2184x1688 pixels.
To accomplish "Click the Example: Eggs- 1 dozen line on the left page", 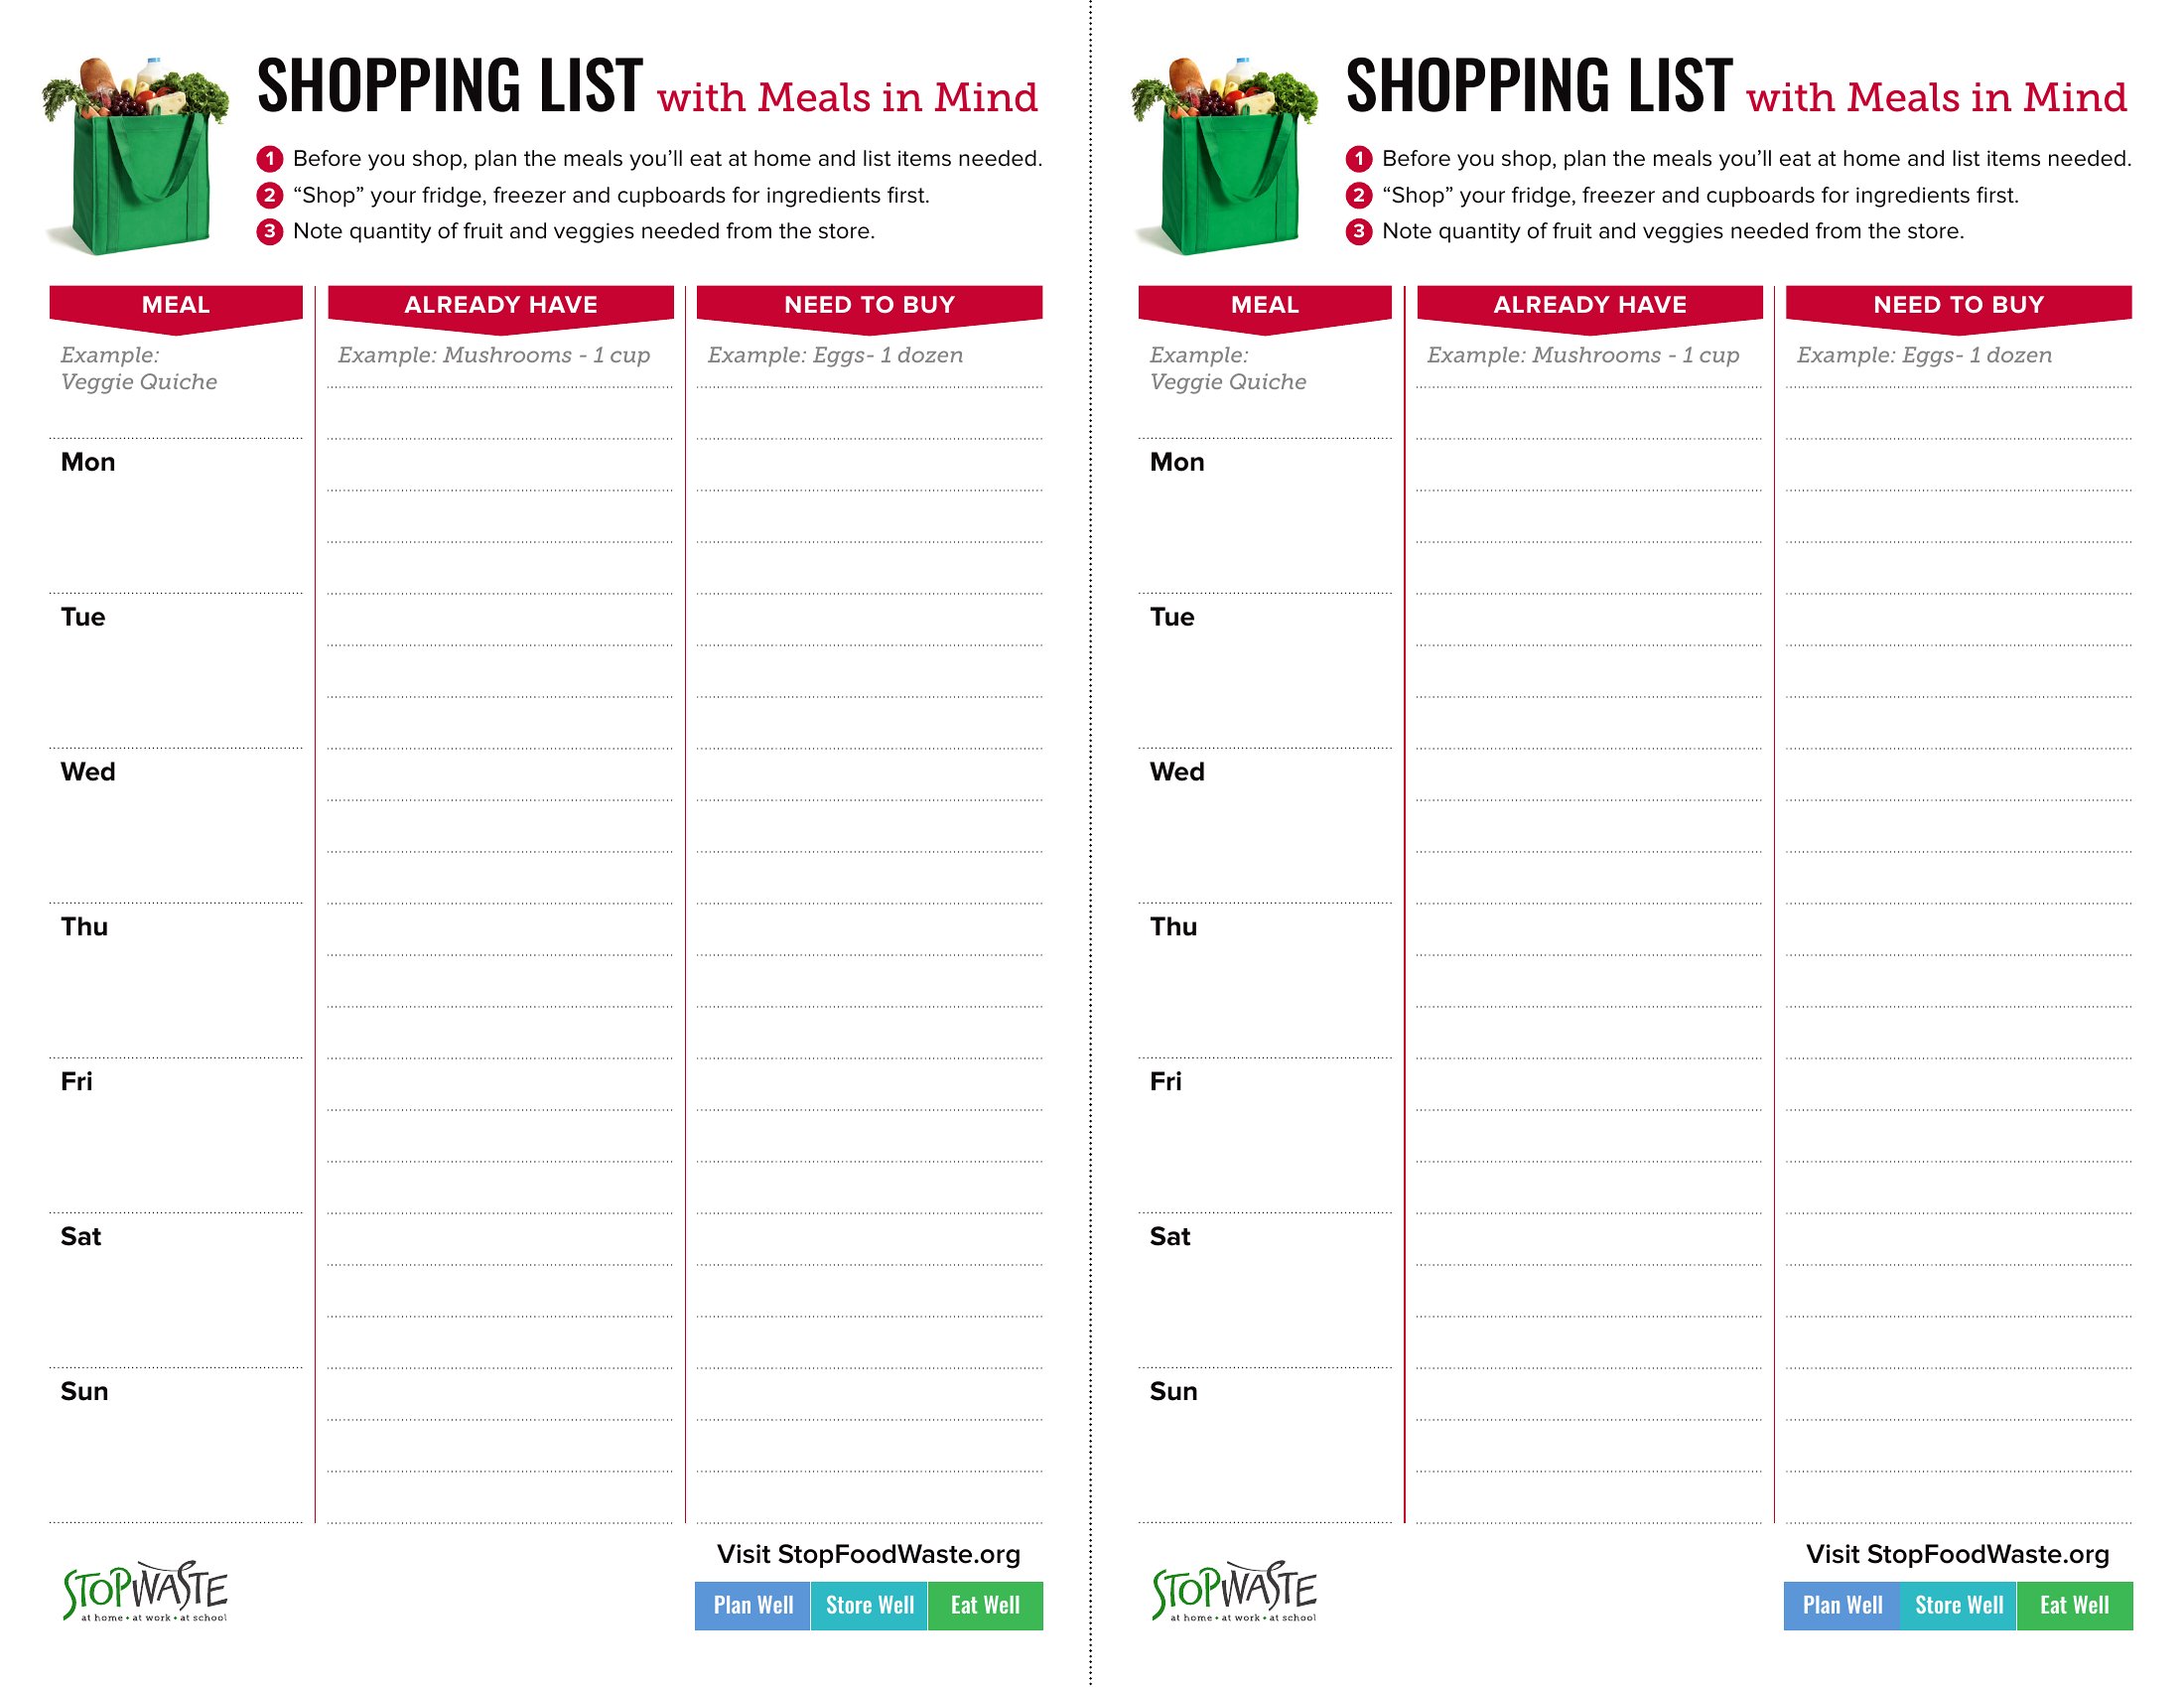I will 835,356.
